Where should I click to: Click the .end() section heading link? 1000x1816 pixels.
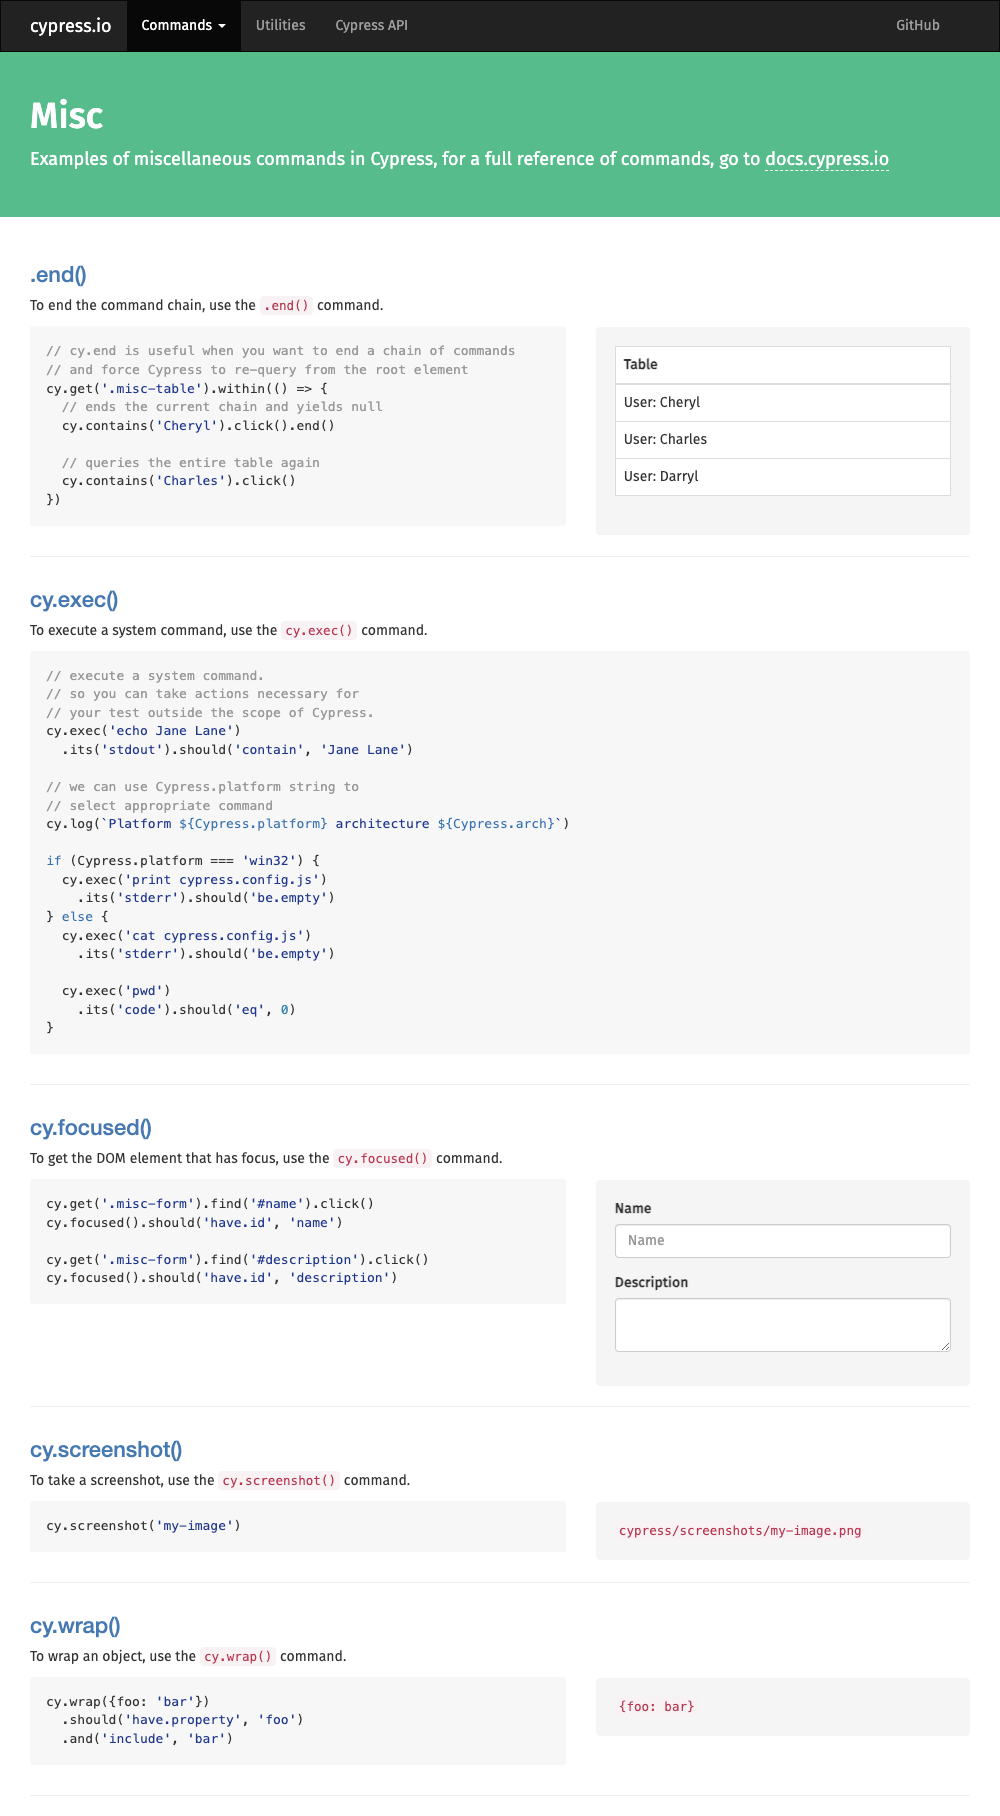tap(58, 275)
